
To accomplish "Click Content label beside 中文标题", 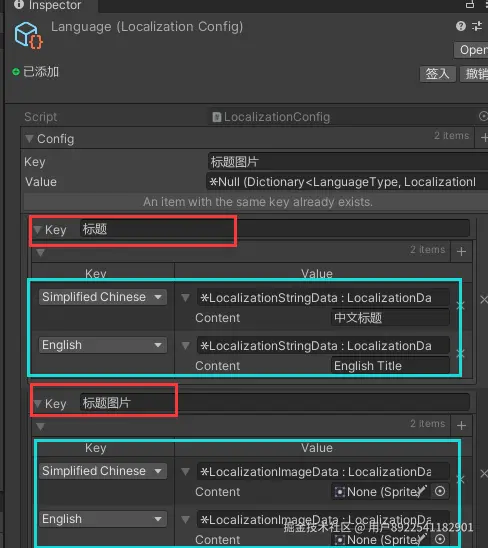I will pos(217,318).
